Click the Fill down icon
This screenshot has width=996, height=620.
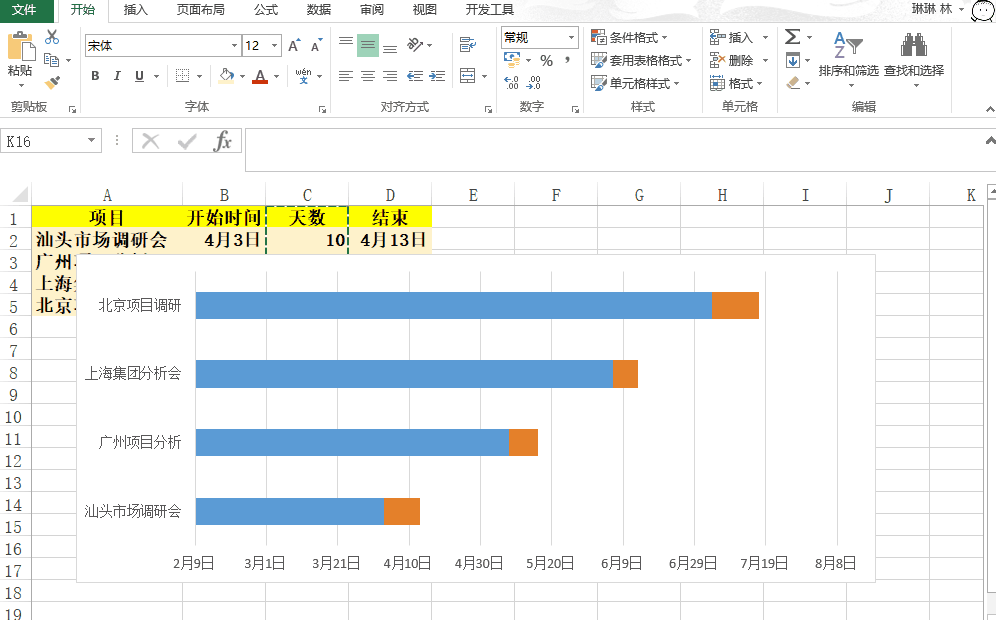793,60
